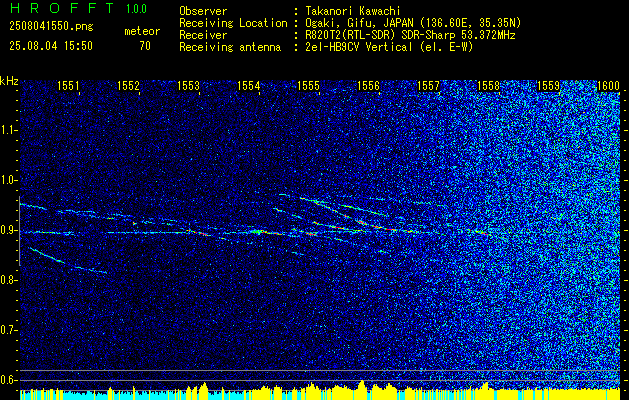The width and height of the screenshot is (629, 400).
Task: Click the Observer field label
Action: 203,11
